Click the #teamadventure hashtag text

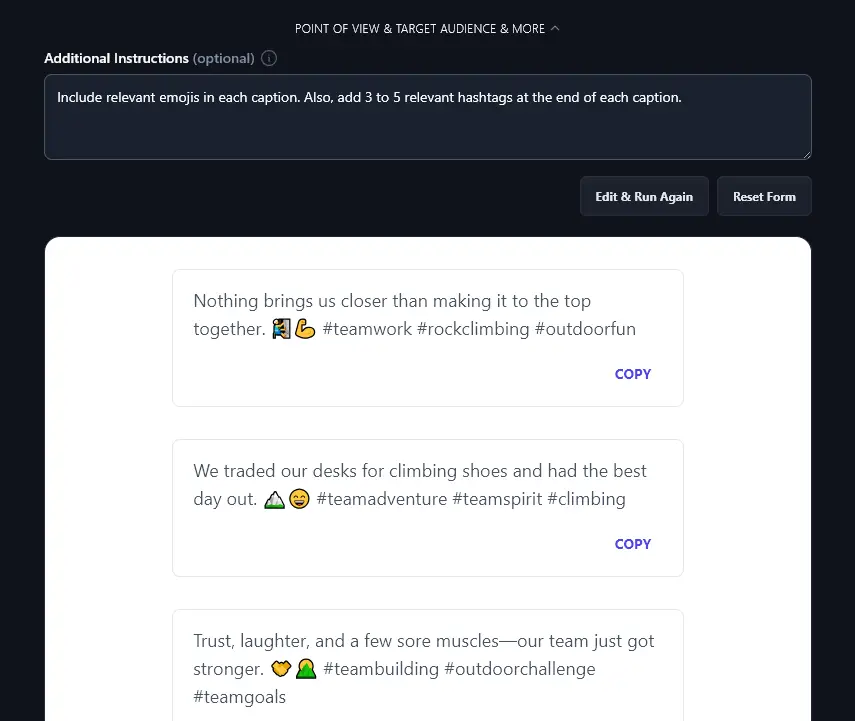click(x=382, y=499)
